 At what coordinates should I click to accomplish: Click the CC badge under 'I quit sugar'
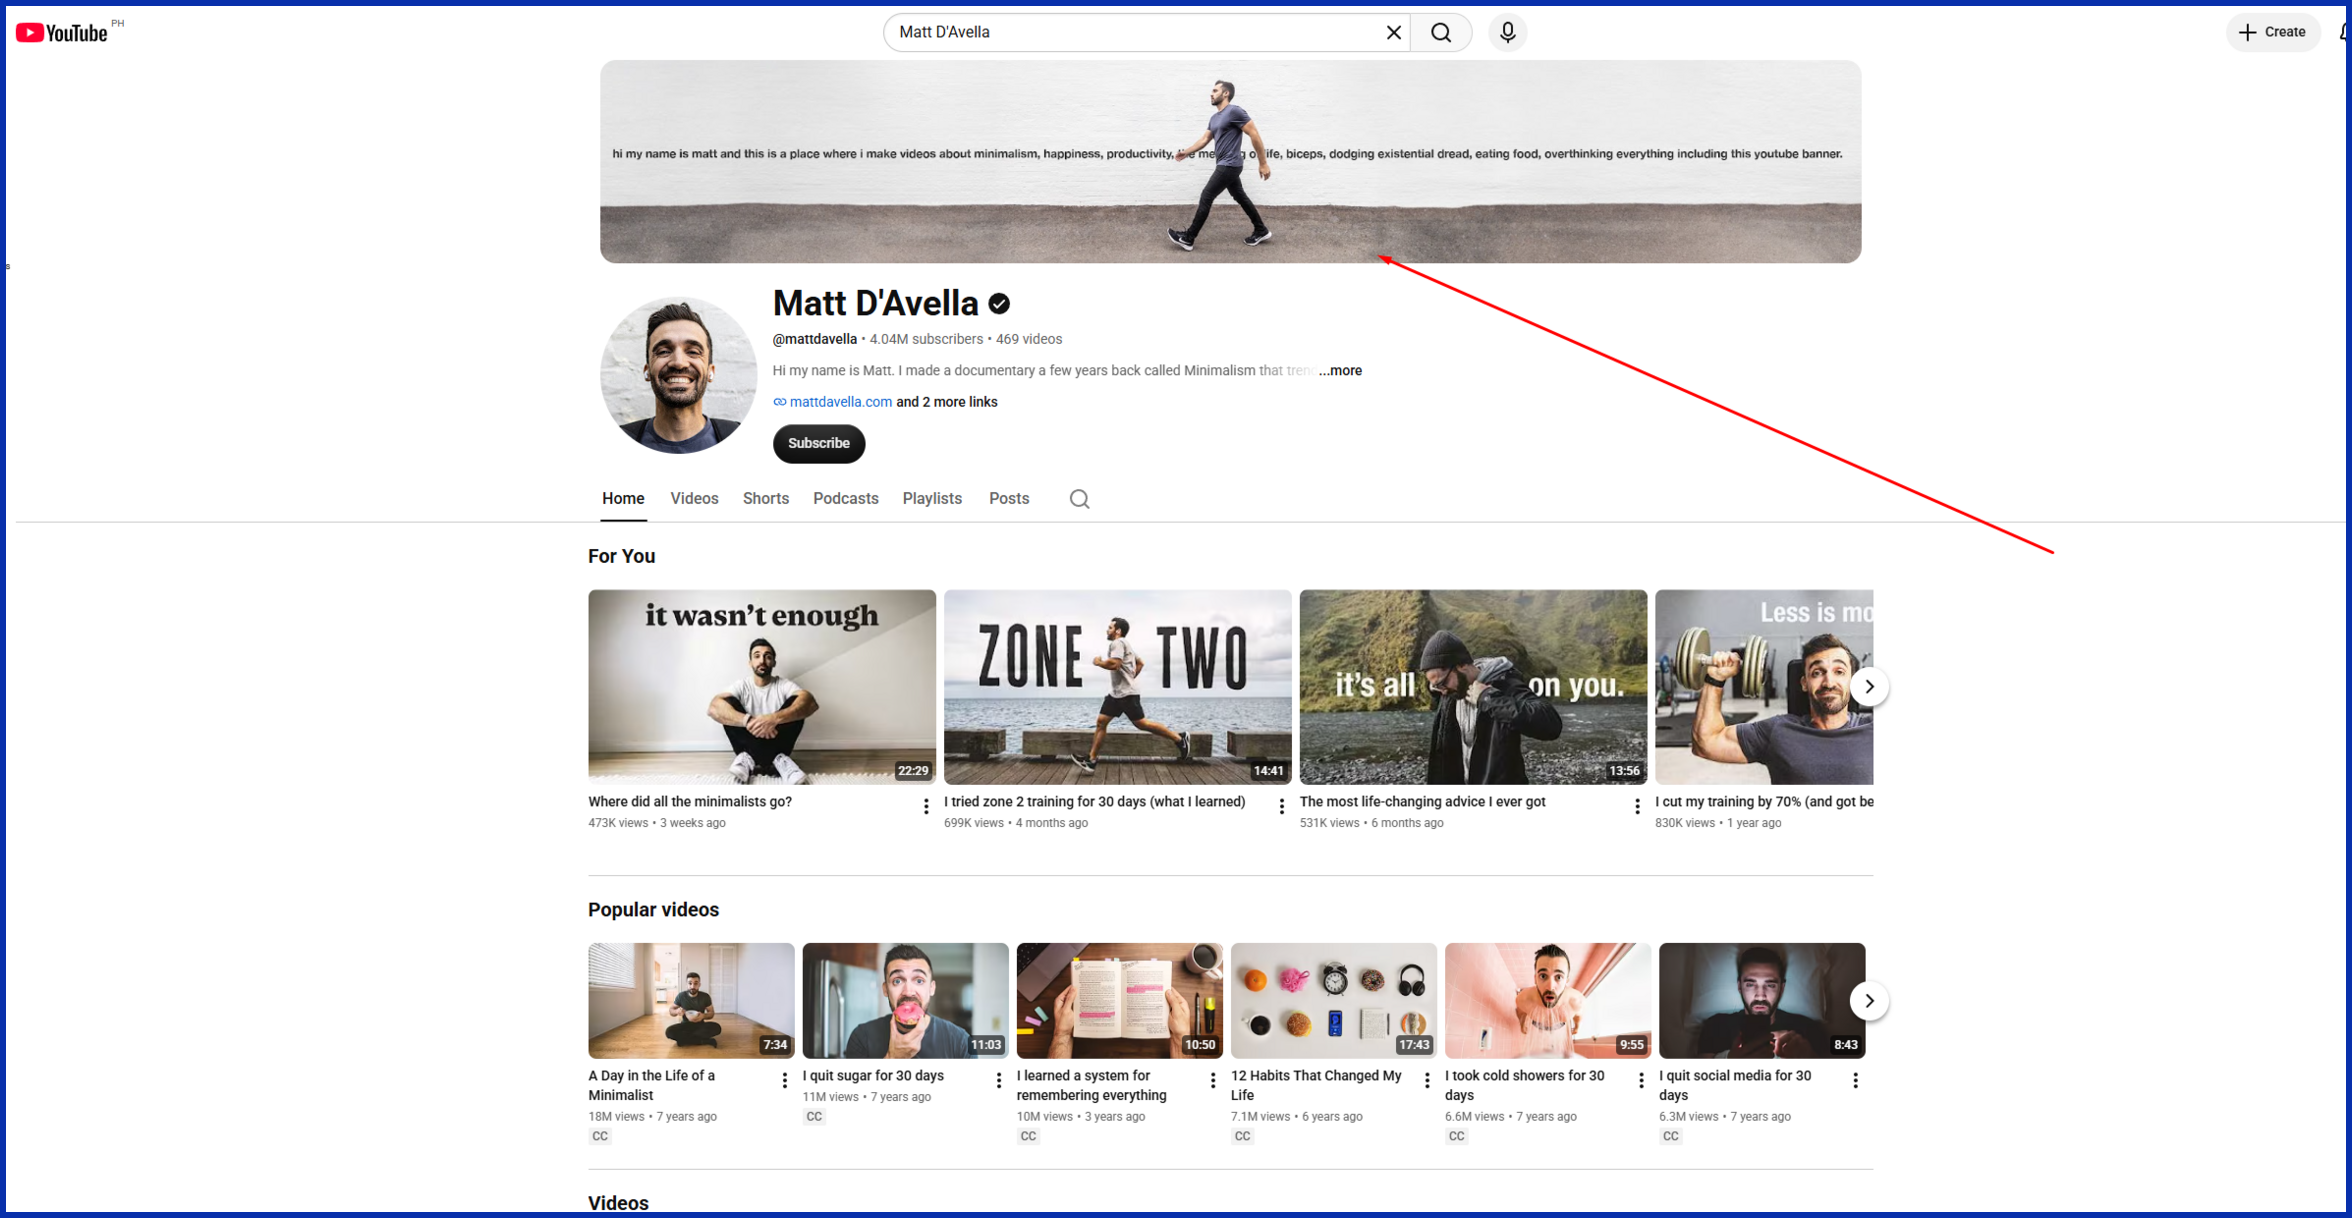(814, 1117)
